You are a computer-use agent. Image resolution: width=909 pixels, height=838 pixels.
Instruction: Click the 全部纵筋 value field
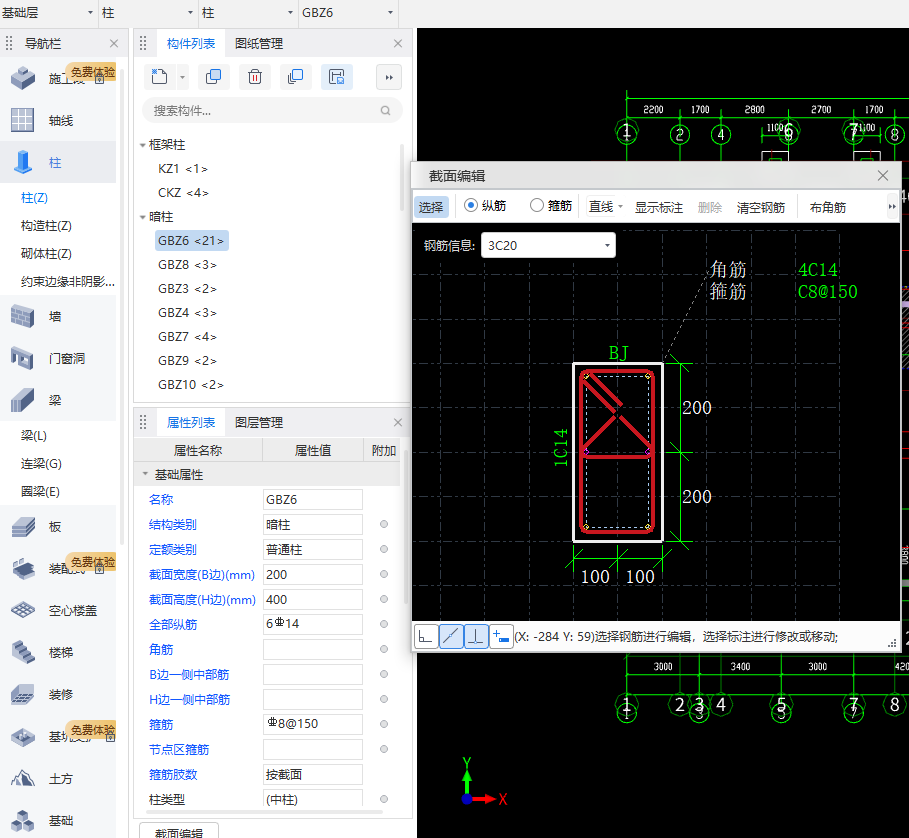[313, 624]
